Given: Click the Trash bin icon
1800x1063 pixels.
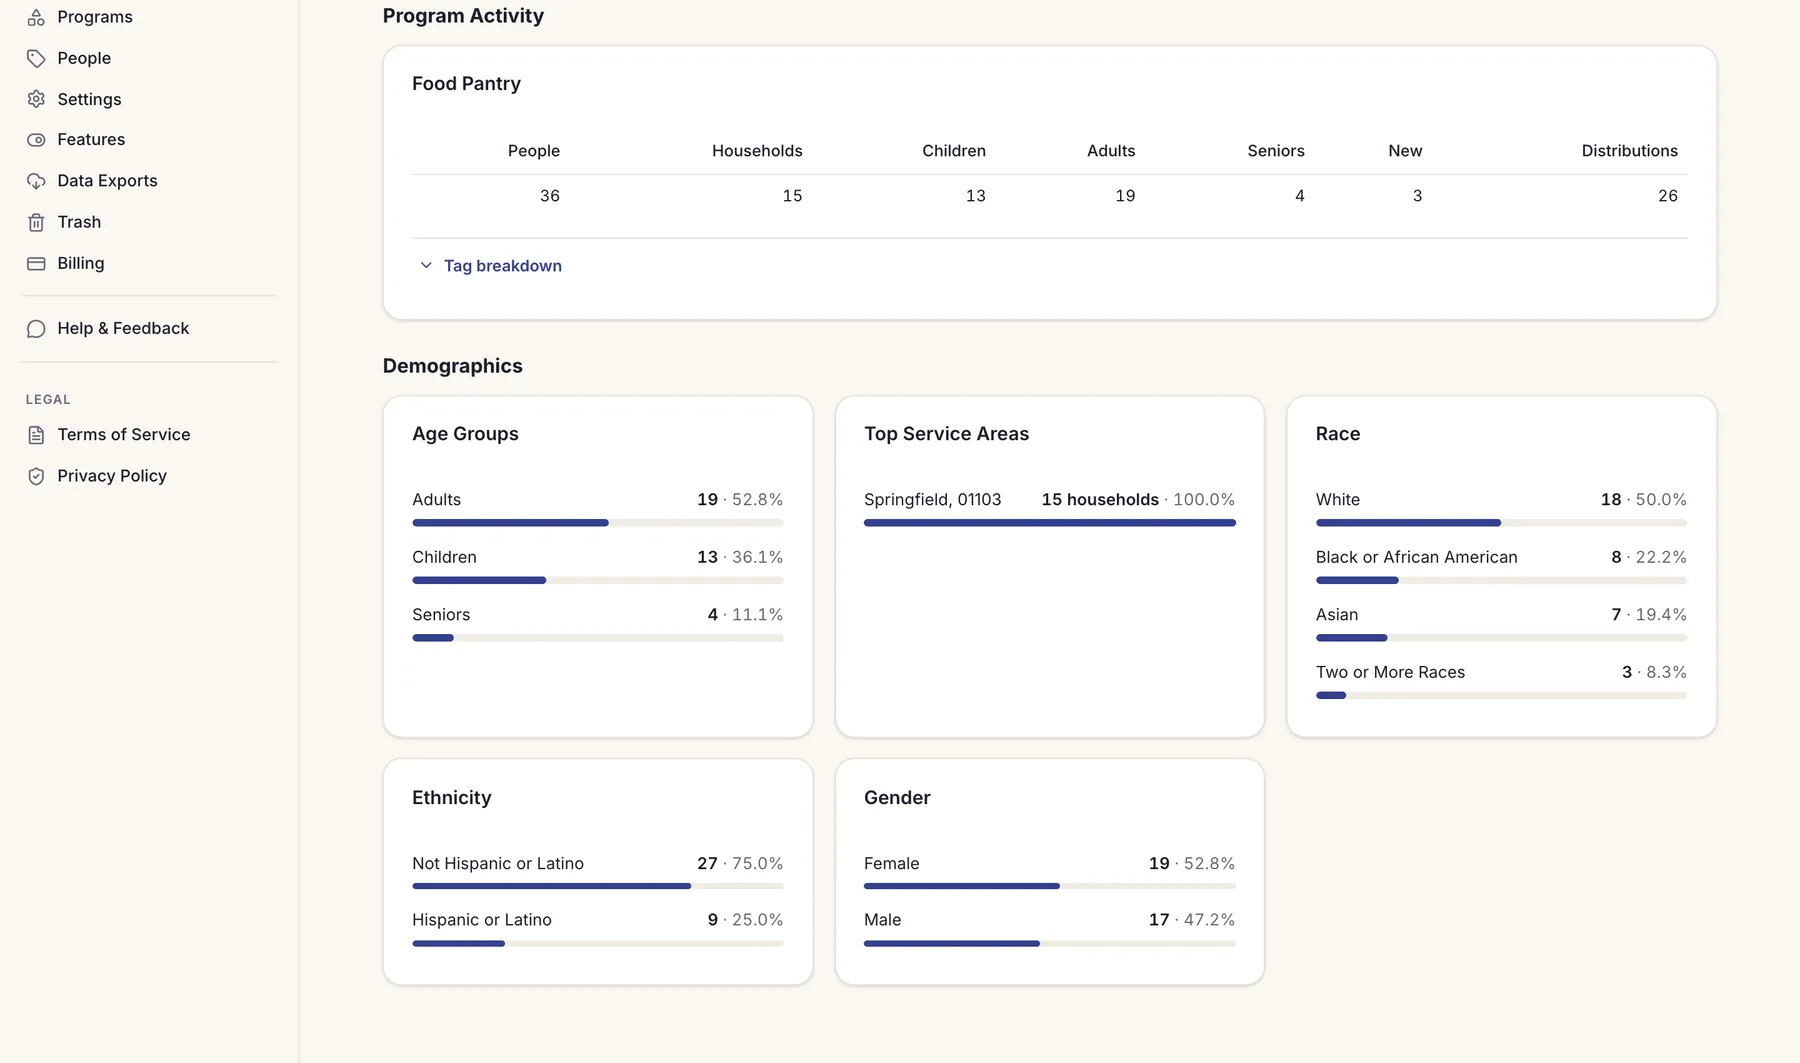Looking at the screenshot, I should coord(36,222).
